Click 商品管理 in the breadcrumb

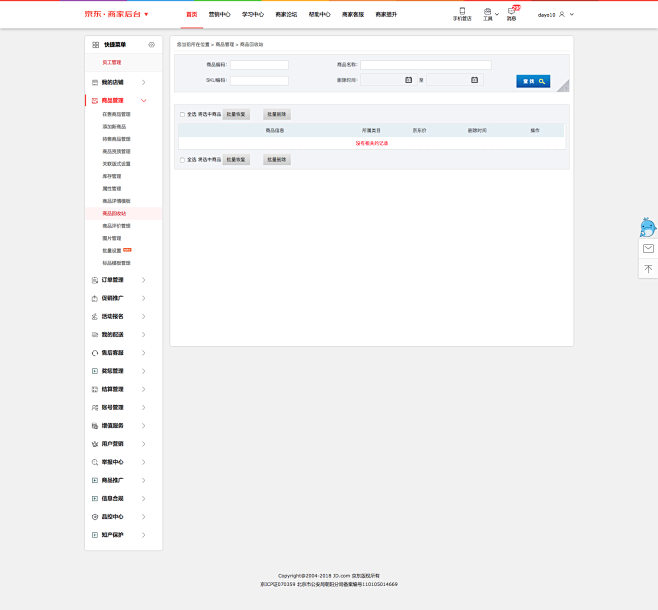(x=225, y=44)
